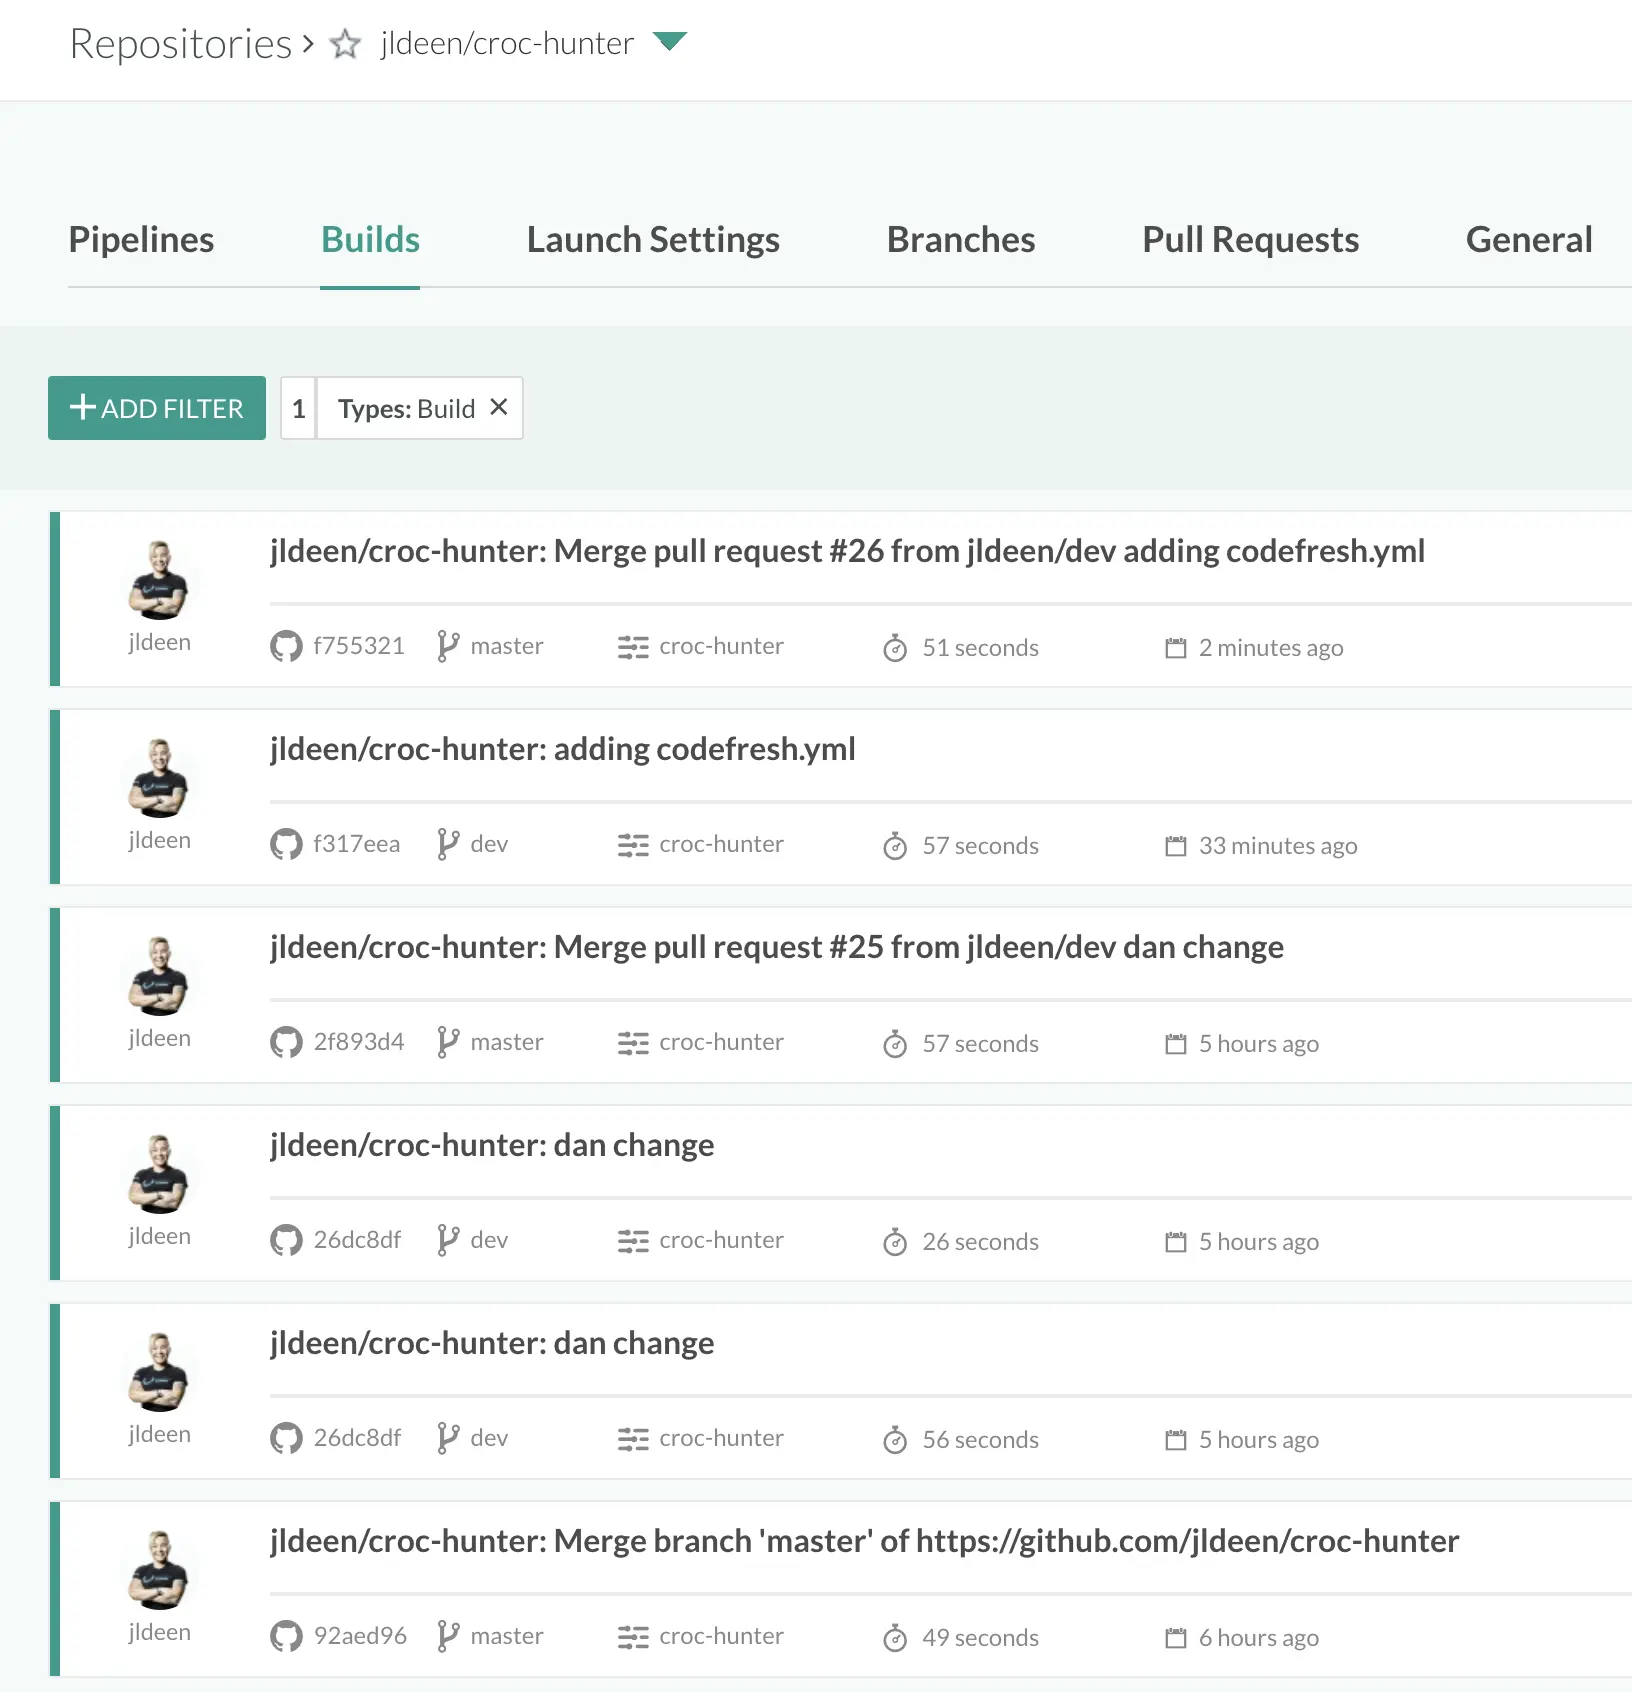
Task: Open the Pull Requests tab
Action: [x=1250, y=240]
